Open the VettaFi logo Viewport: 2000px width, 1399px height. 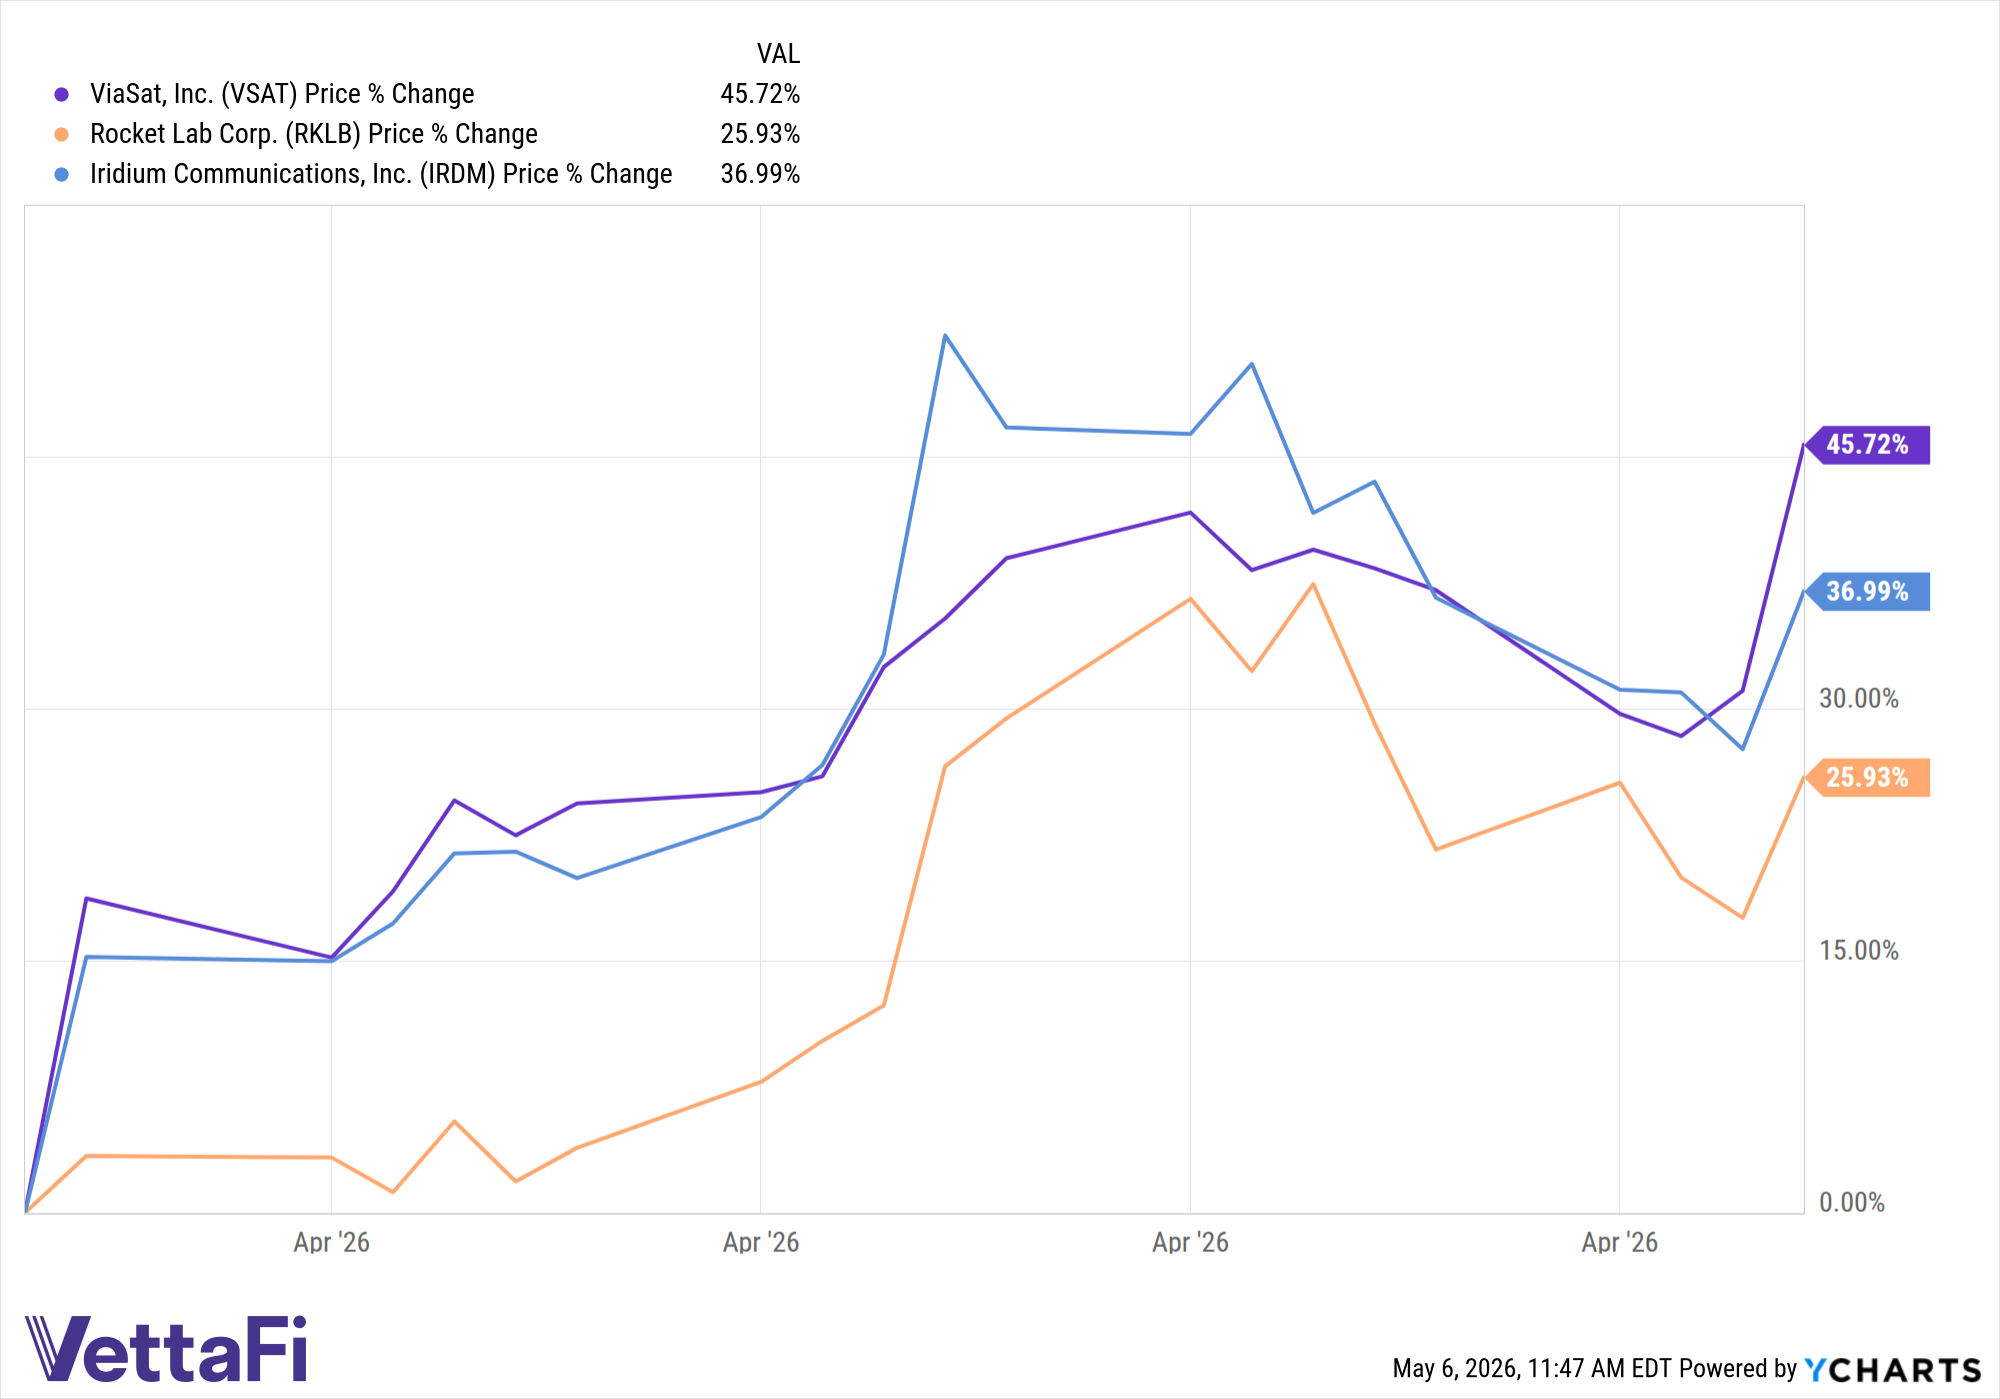click(166, 1348)
